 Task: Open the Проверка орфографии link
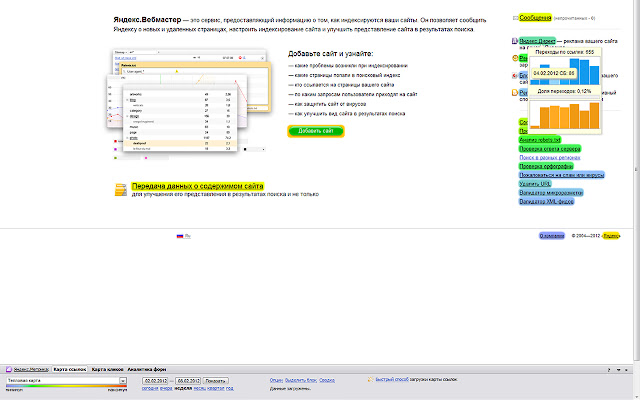click(543, 166)
